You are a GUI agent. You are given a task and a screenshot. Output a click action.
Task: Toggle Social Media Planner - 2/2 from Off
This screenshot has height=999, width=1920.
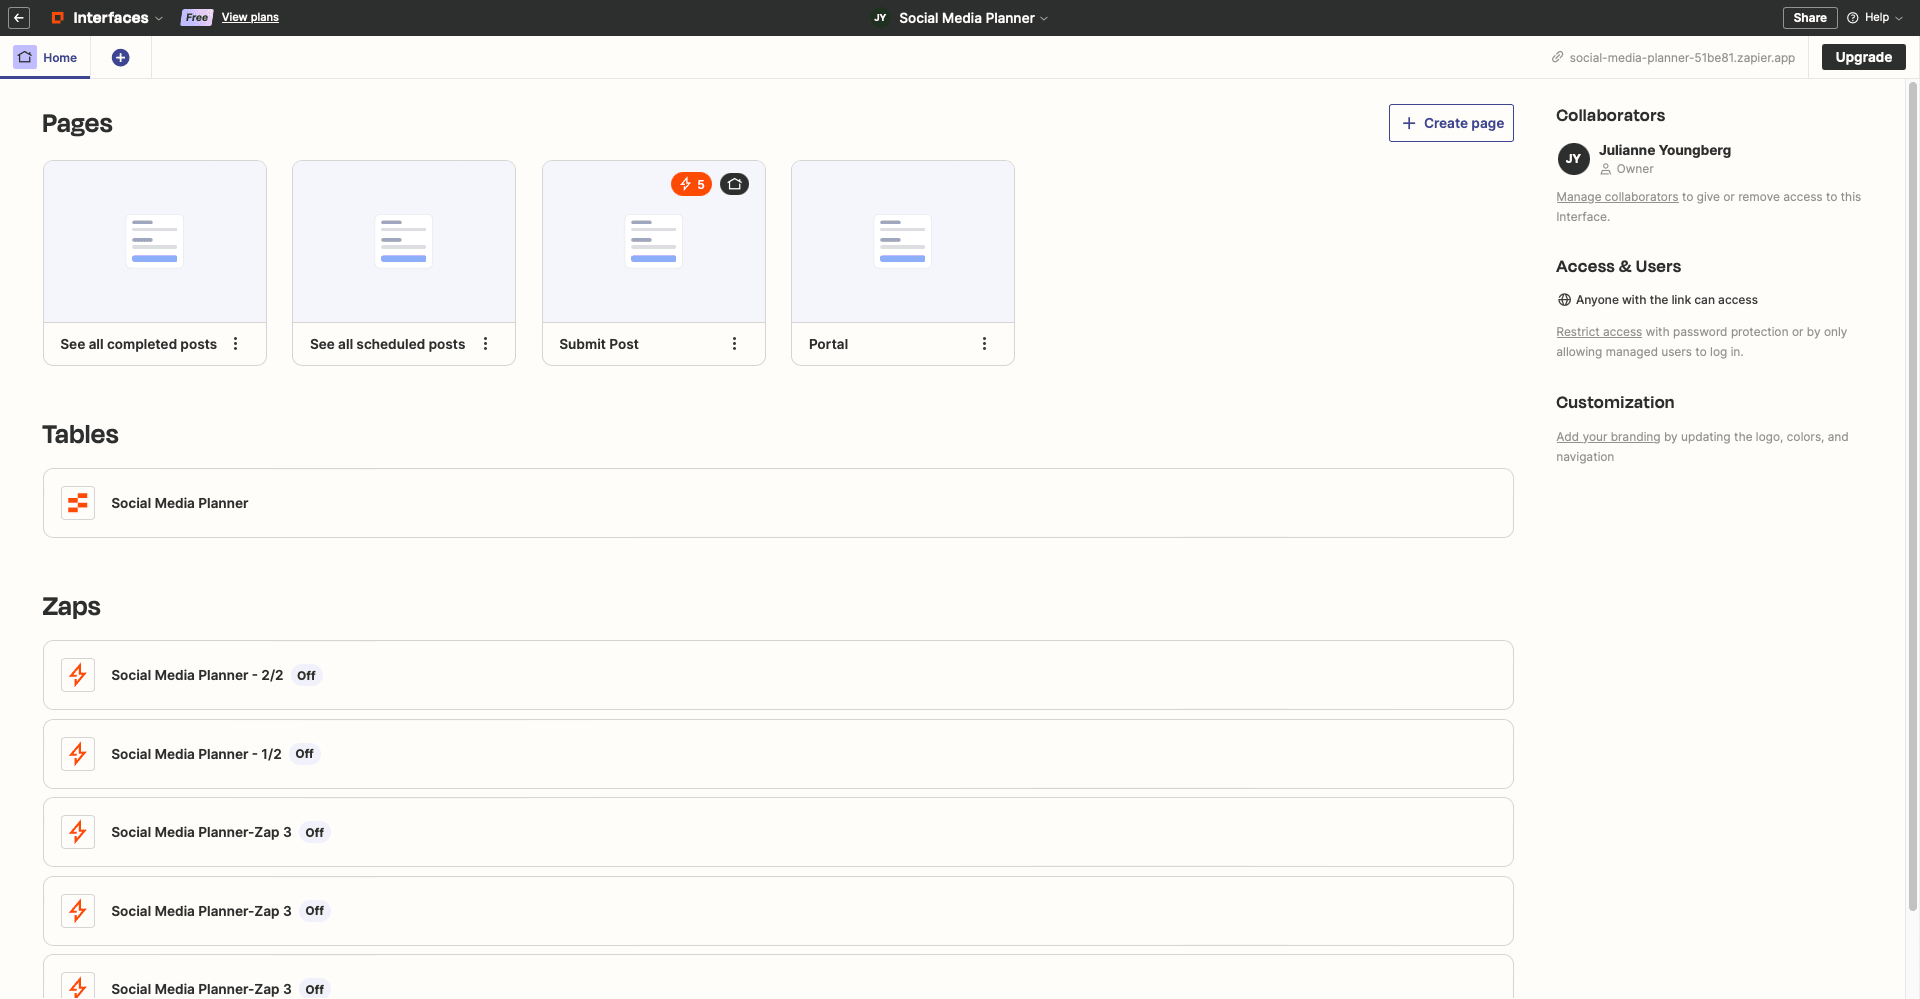coord(306,675)
